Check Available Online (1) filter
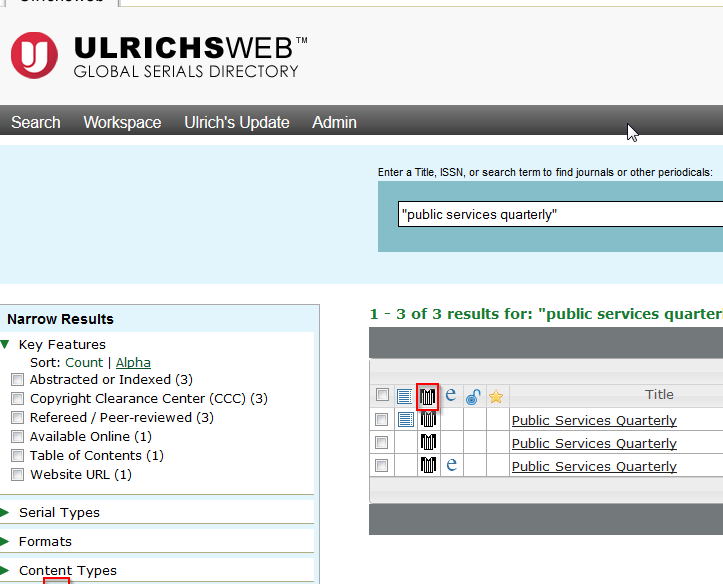 click(x=18, y=437)
